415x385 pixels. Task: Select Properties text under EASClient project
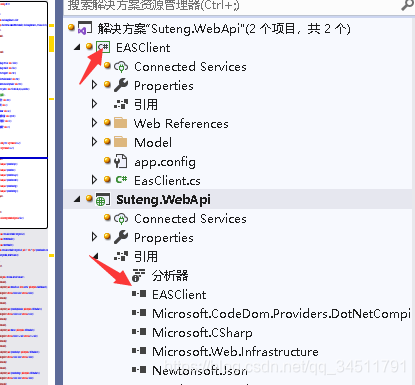tap(164, 86)
